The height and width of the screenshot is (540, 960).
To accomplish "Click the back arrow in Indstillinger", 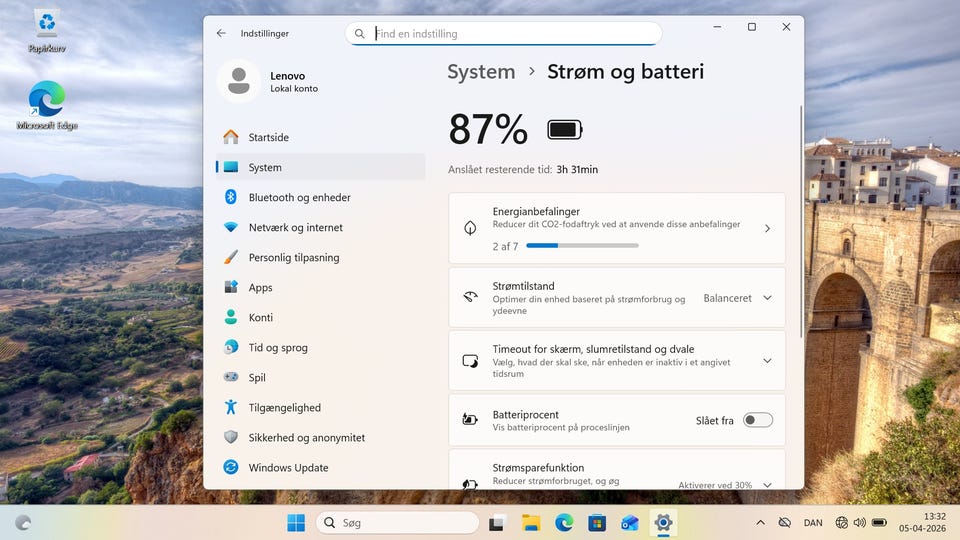I will pos(221,33).
